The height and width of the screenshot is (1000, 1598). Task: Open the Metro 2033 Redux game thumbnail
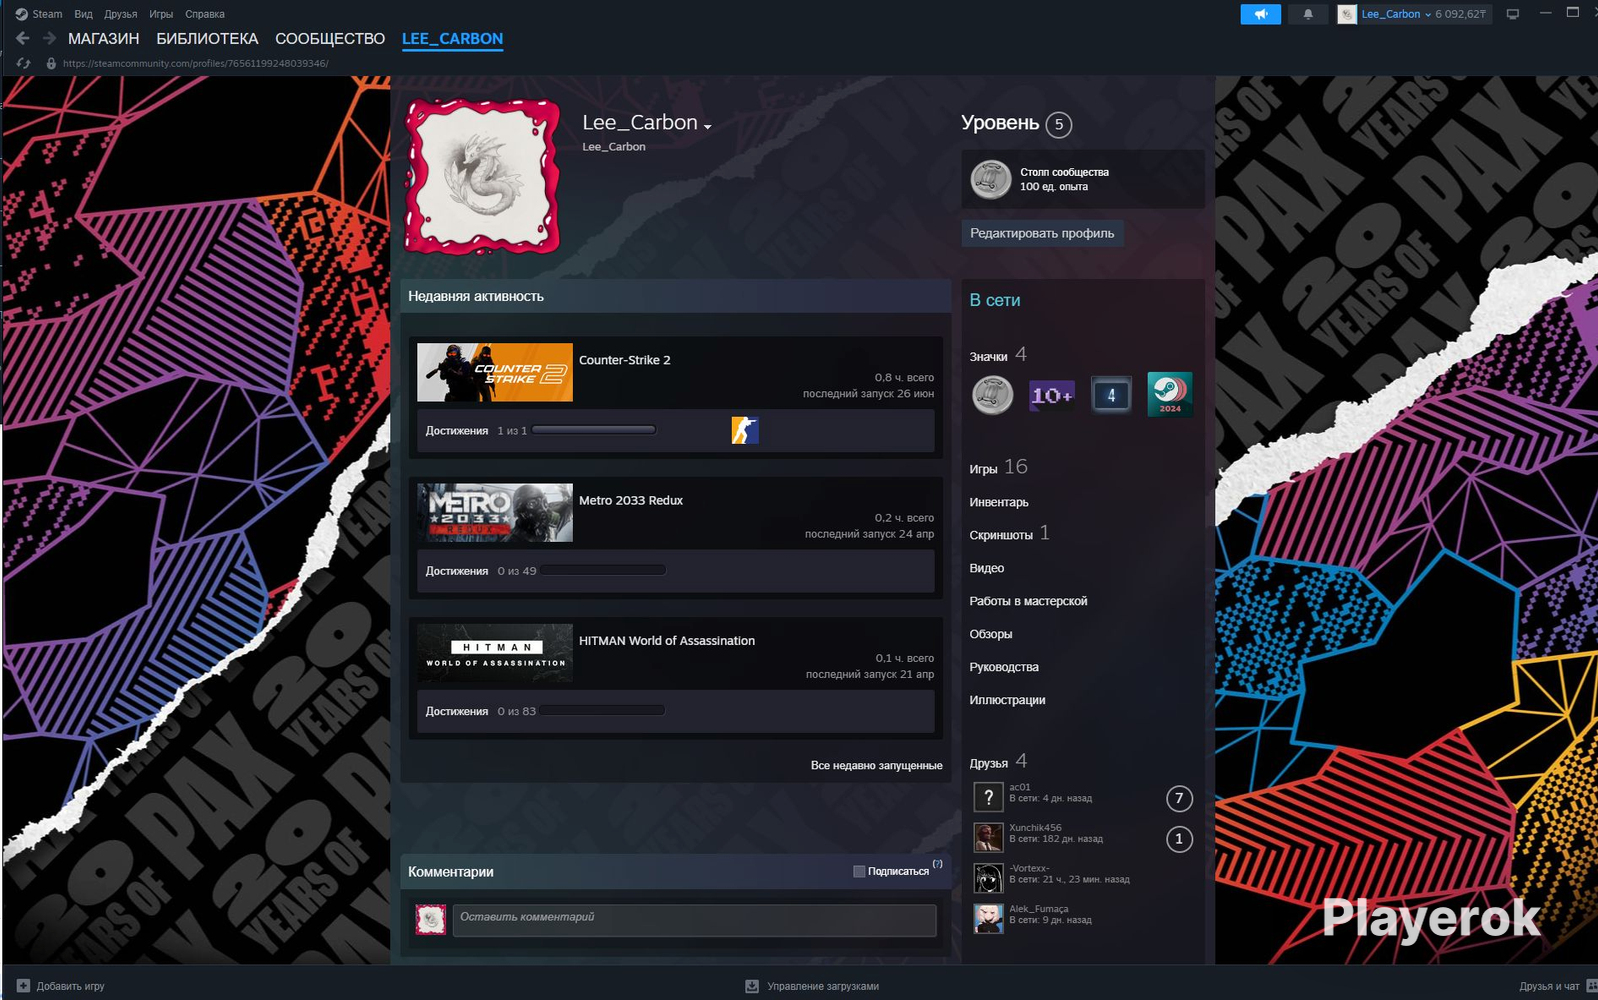pos(495,513)
